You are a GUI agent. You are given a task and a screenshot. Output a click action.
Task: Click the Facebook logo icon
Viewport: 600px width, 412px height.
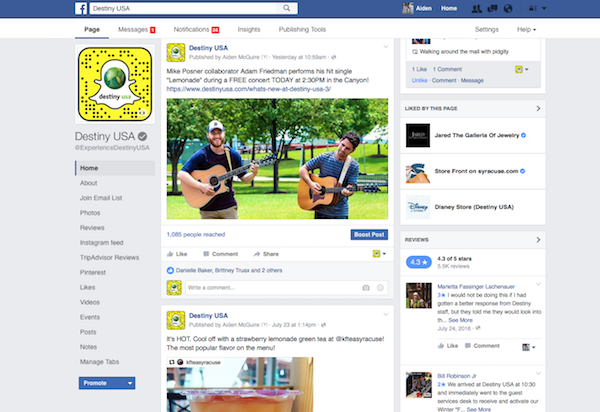pos(81,8)
